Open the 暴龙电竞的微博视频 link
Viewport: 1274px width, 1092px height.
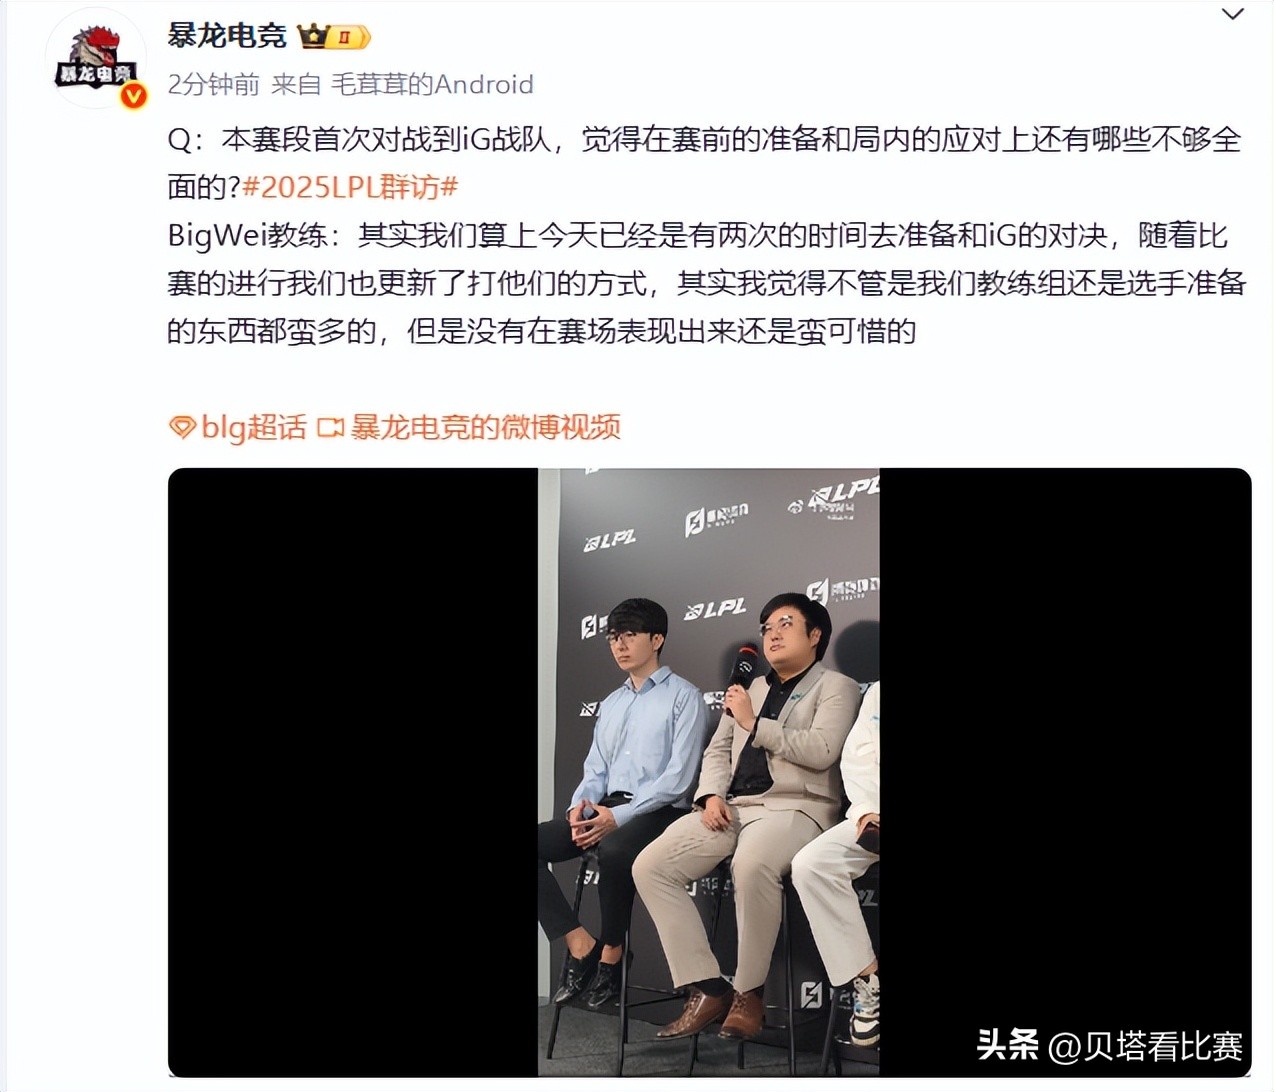pyautogui.click(x=485, y=427)
